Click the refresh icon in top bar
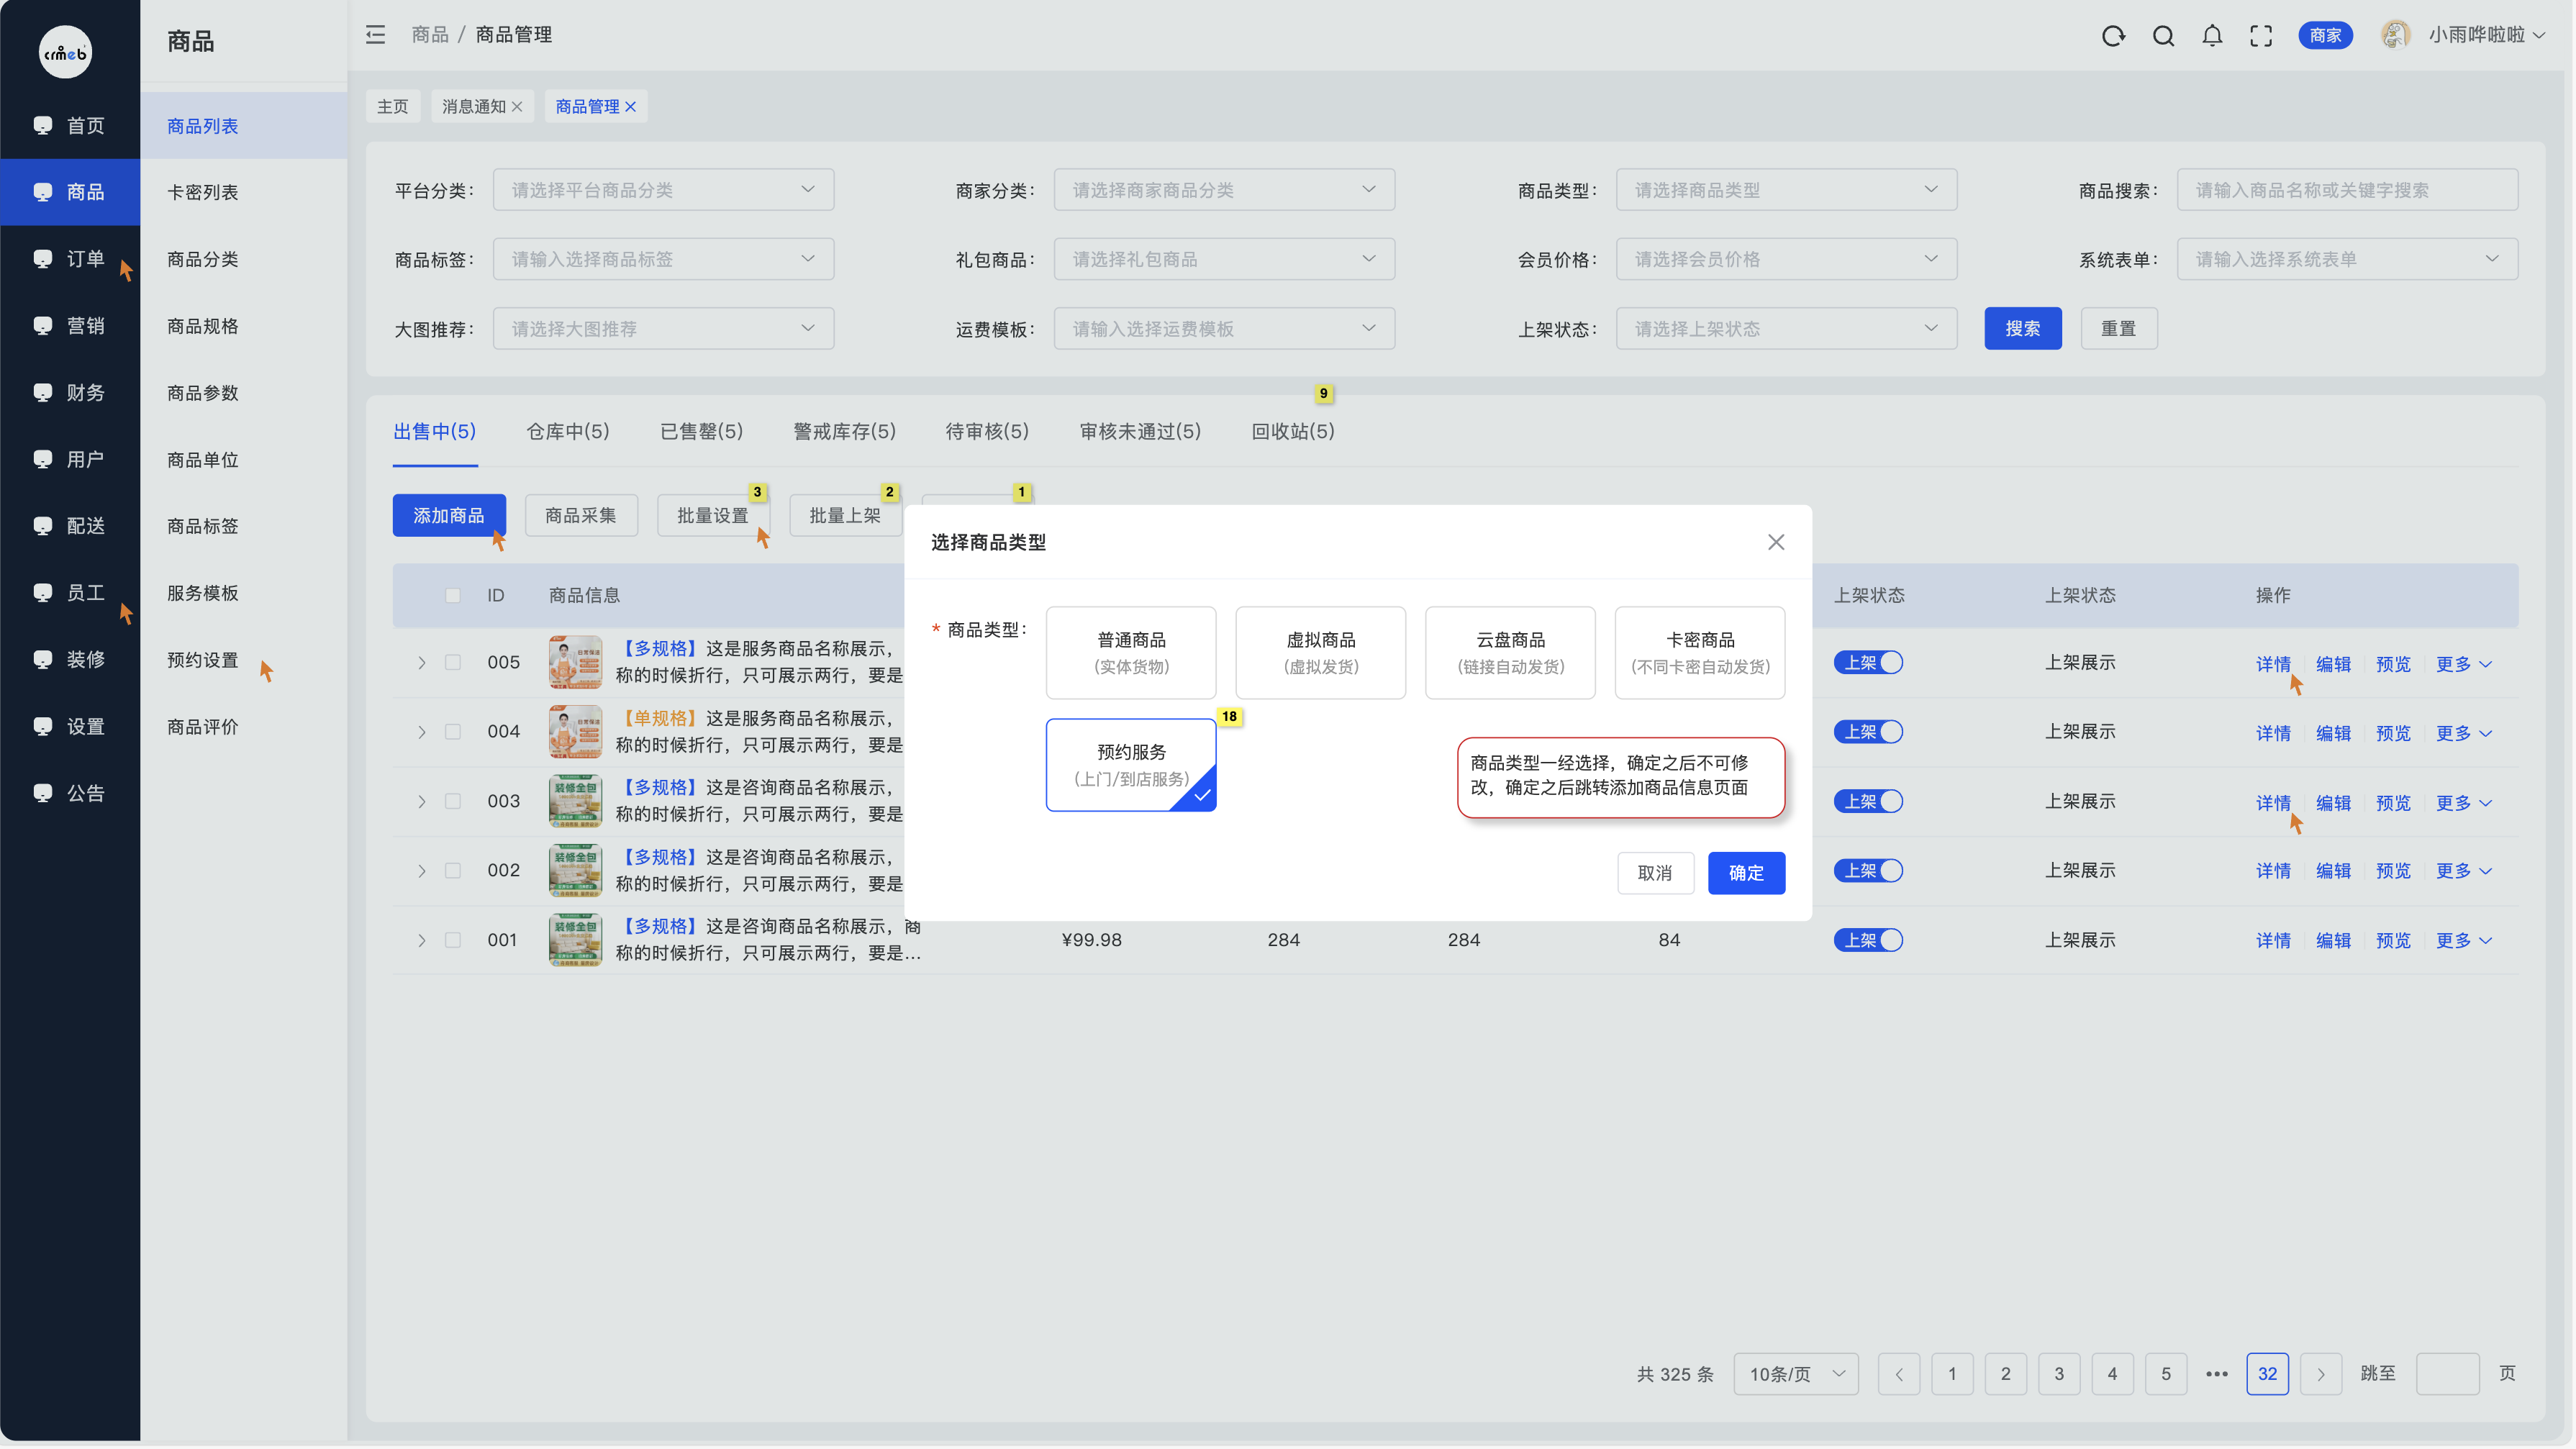This screenshot has width=2576, height=1449. pyautogui.click(x=2112, y=36)
